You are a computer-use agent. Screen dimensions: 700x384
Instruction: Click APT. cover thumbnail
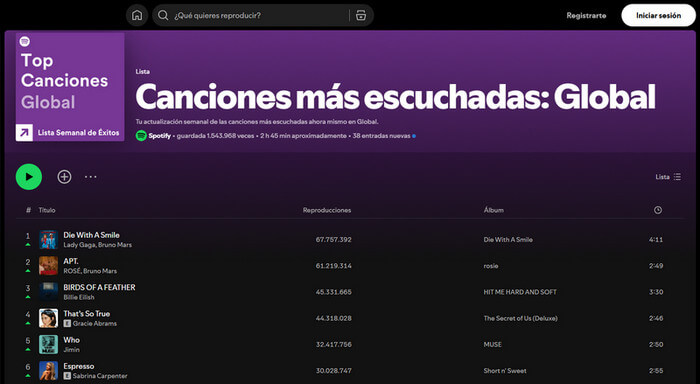click(x=48, y=266)
